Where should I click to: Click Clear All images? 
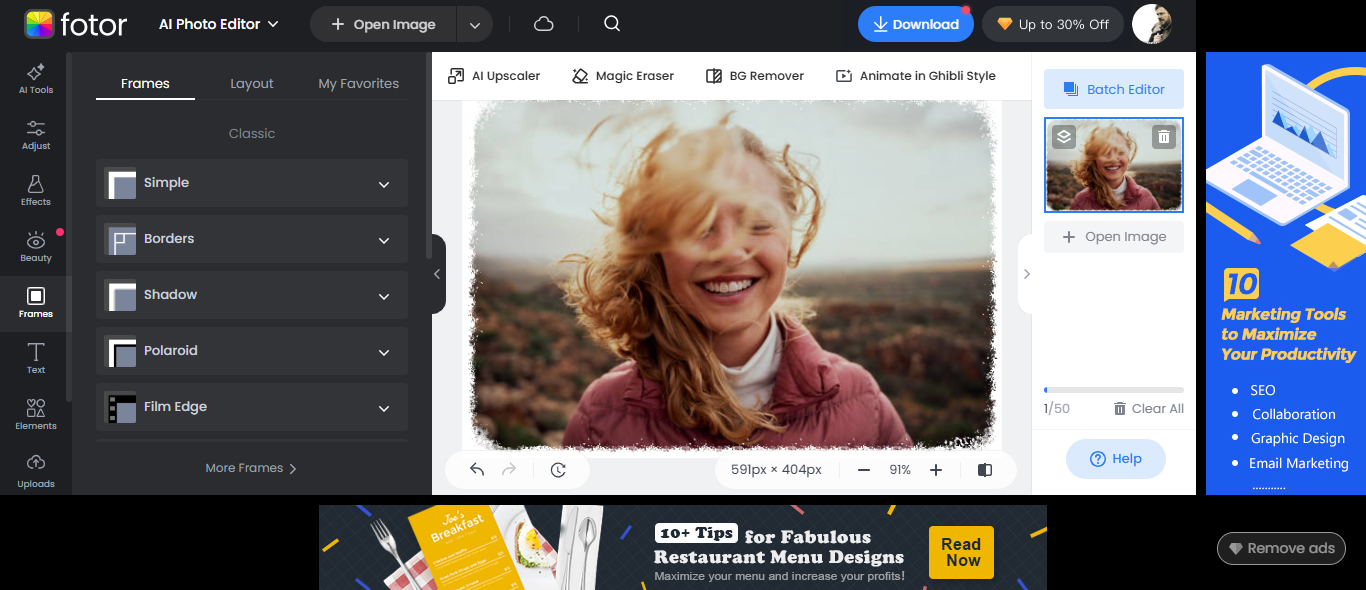click(1149, 408)
